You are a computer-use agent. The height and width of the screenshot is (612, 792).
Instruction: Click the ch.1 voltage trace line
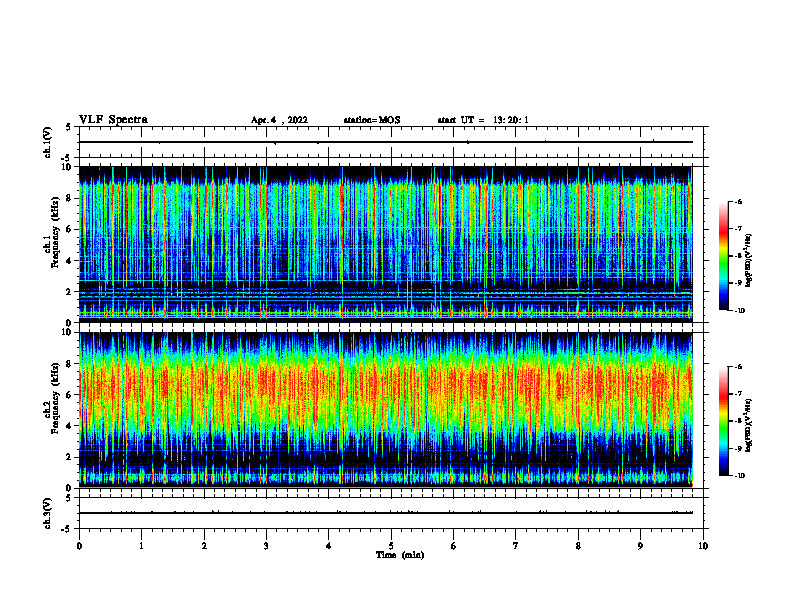tap(385, 142)
